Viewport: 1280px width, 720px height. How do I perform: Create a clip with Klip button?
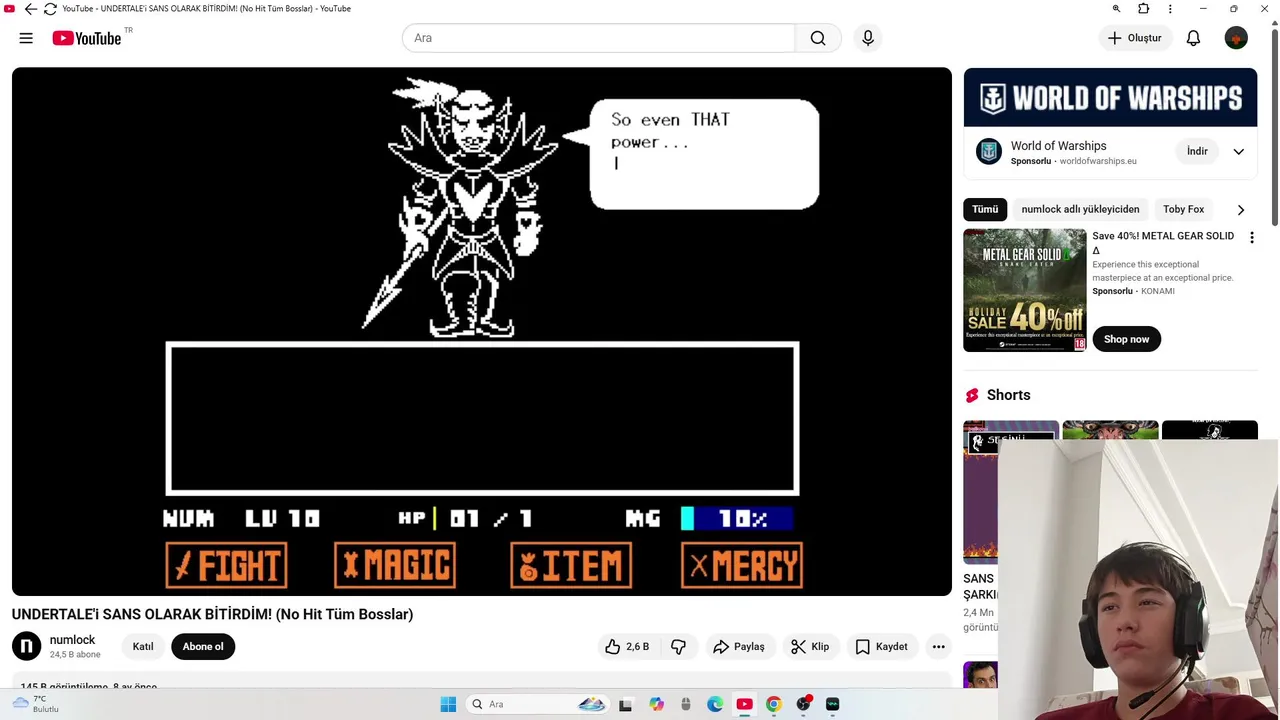click(810, 647)
